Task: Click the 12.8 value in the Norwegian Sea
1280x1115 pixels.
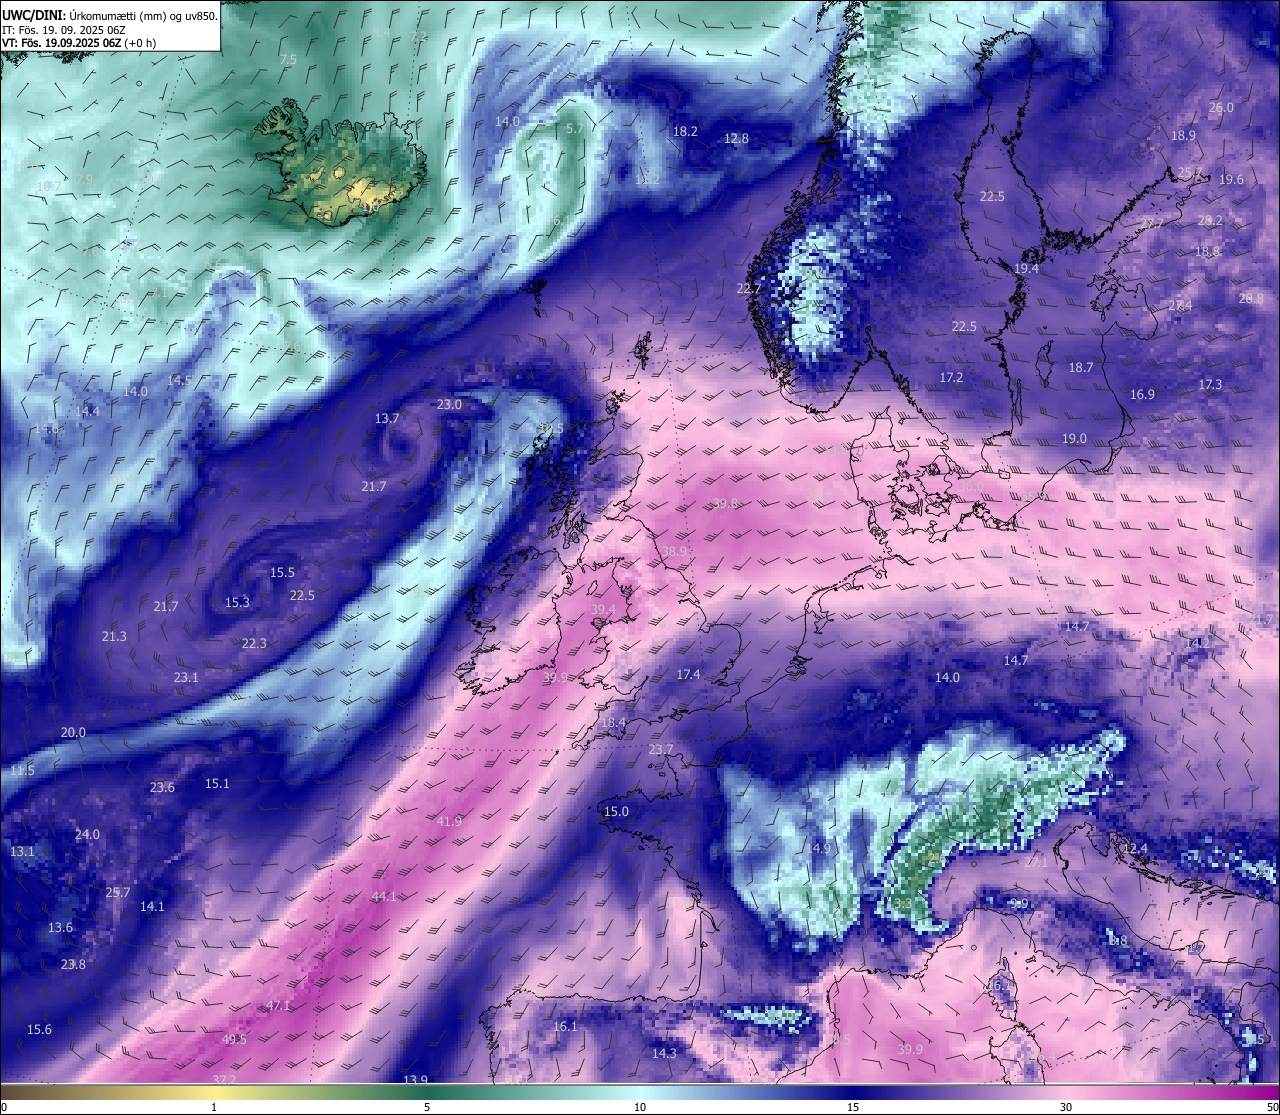Action: [x=736, y=139]
